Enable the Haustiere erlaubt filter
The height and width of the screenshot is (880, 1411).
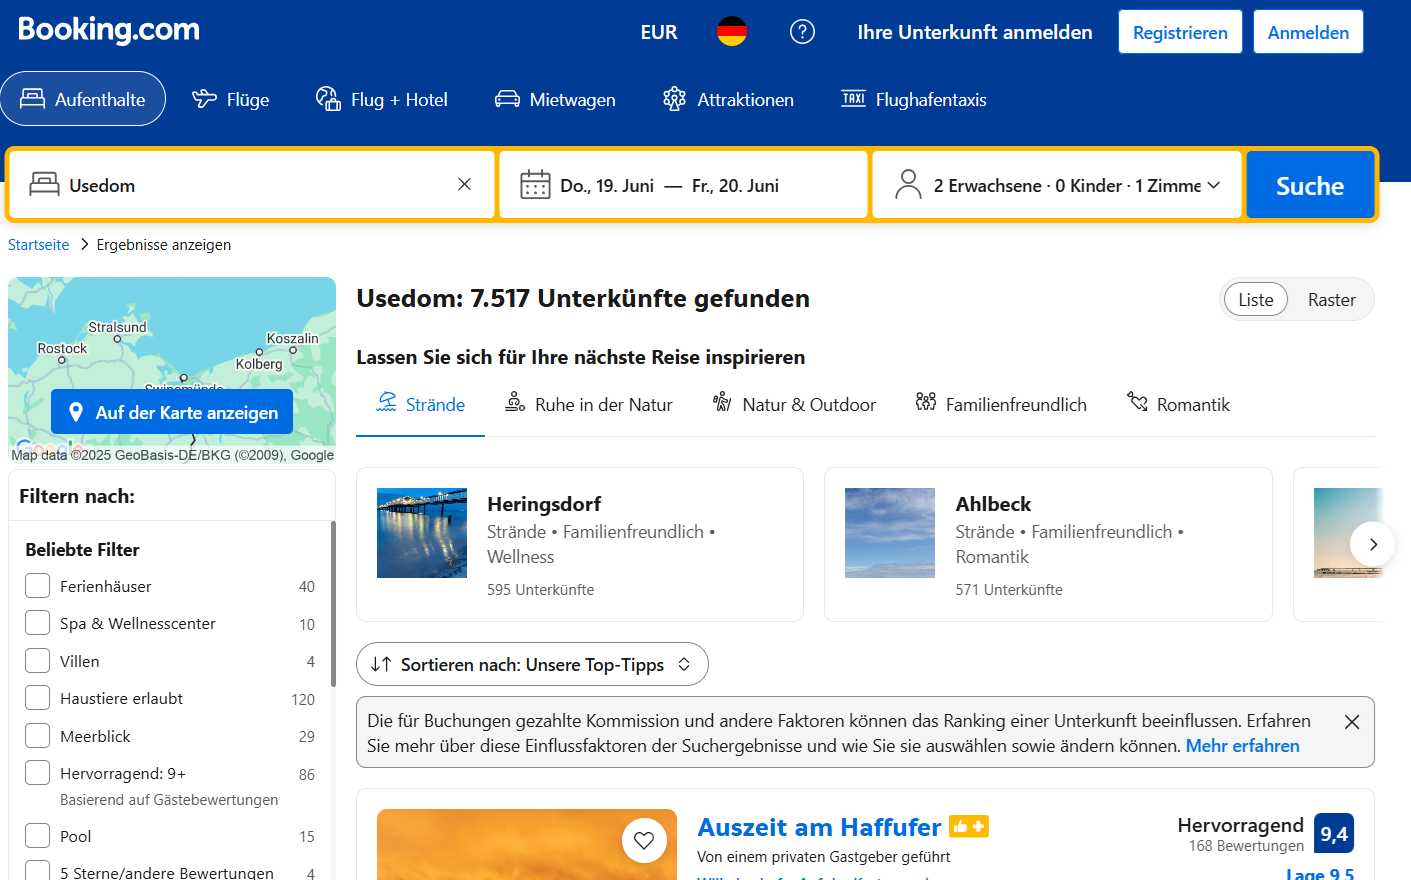point(38,698)
